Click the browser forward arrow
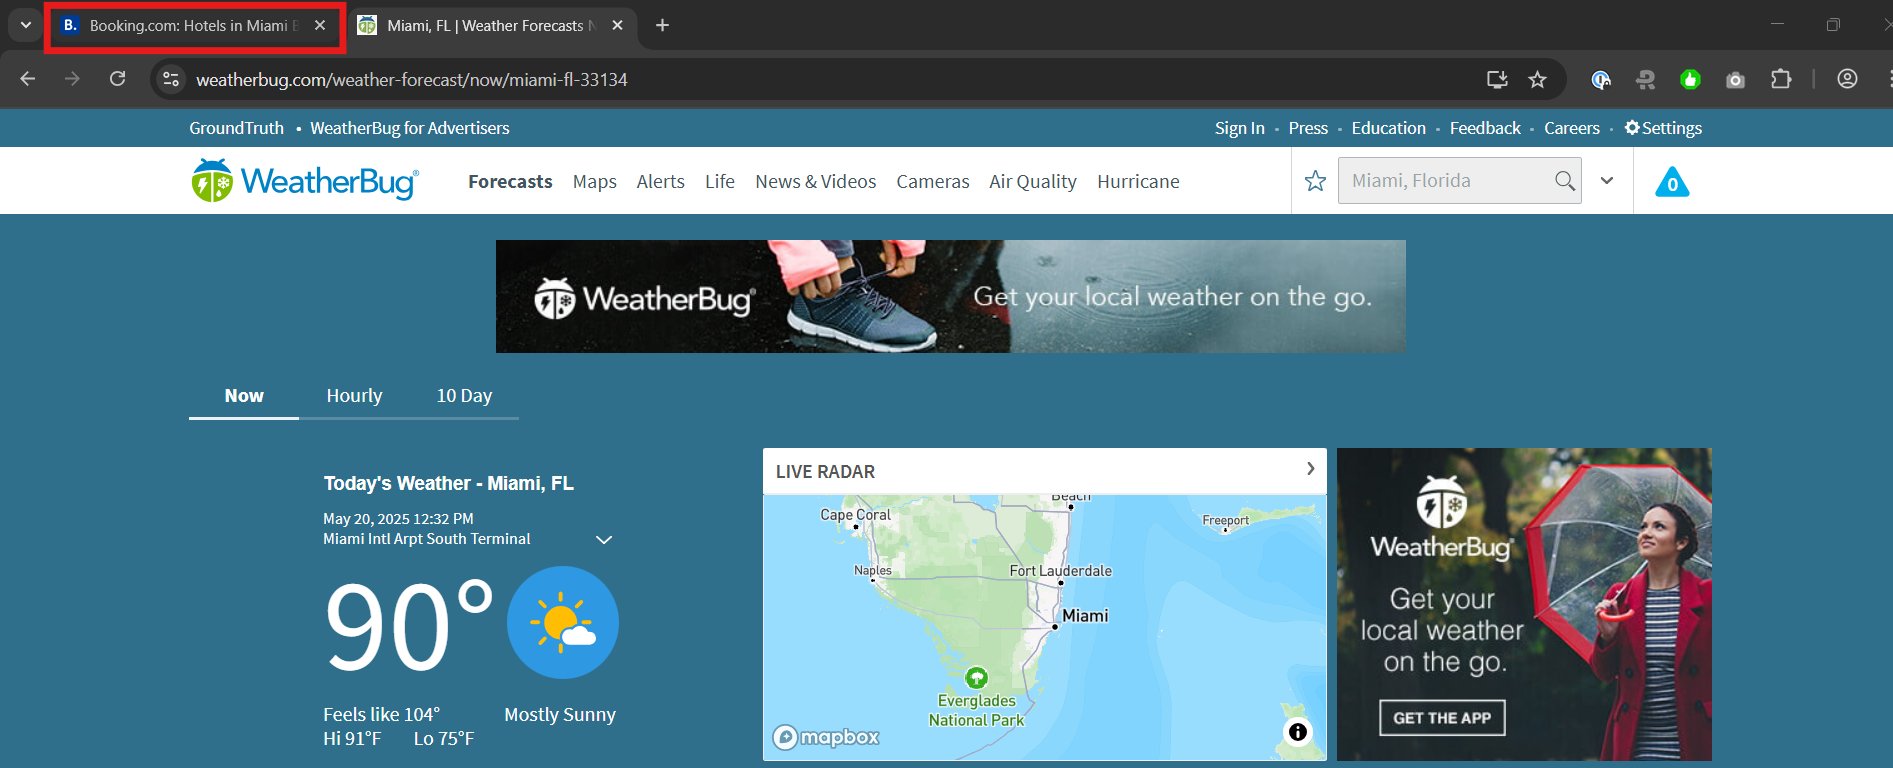This screenshot has height=768, width=1893. (x=72, y=79)
